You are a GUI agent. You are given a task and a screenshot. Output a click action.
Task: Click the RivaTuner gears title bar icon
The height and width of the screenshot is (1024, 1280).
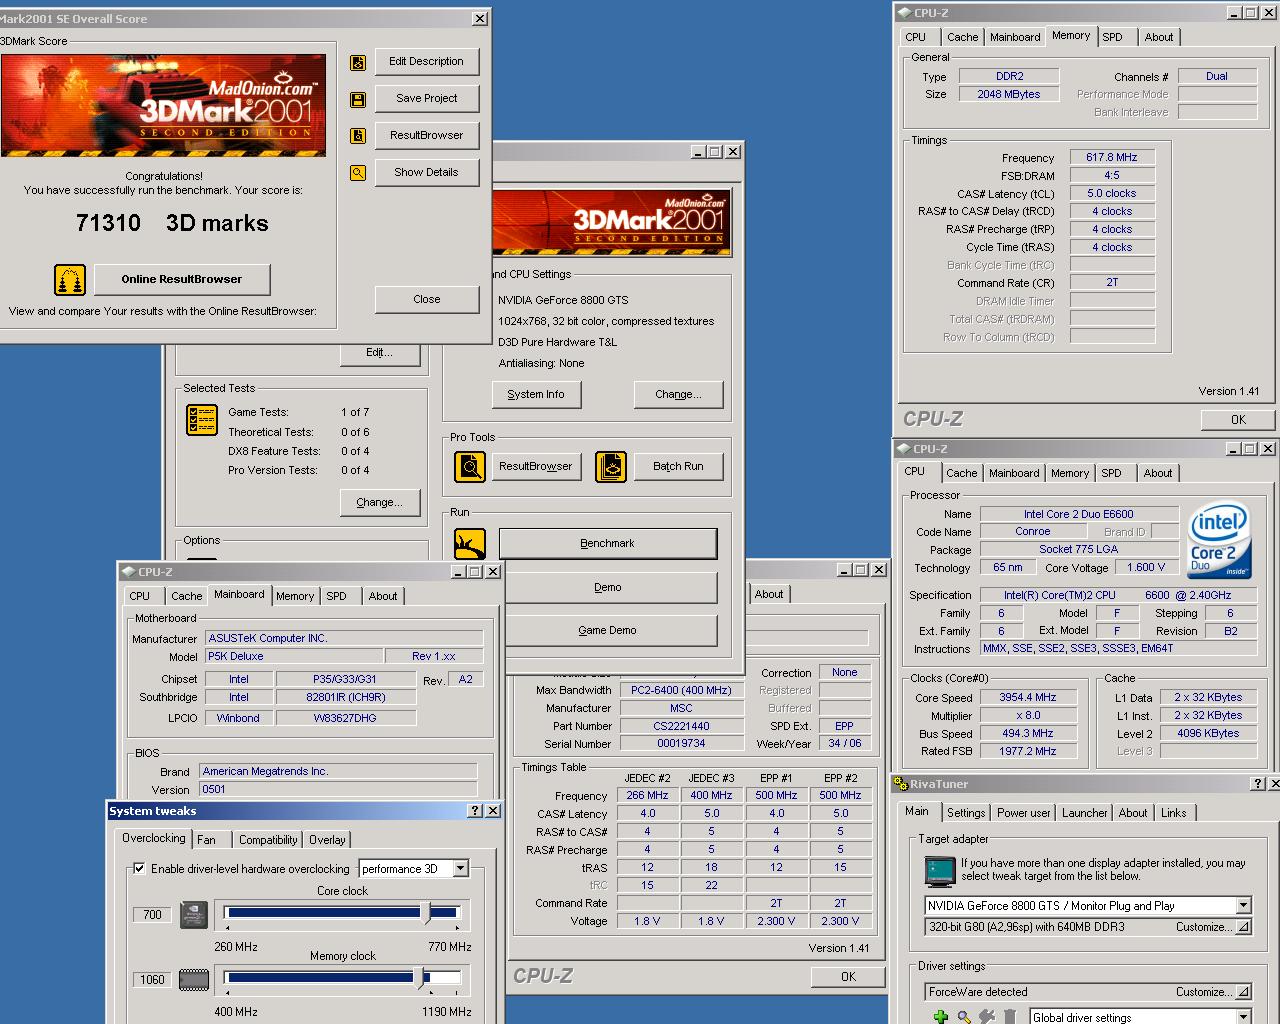pos(901,784)
